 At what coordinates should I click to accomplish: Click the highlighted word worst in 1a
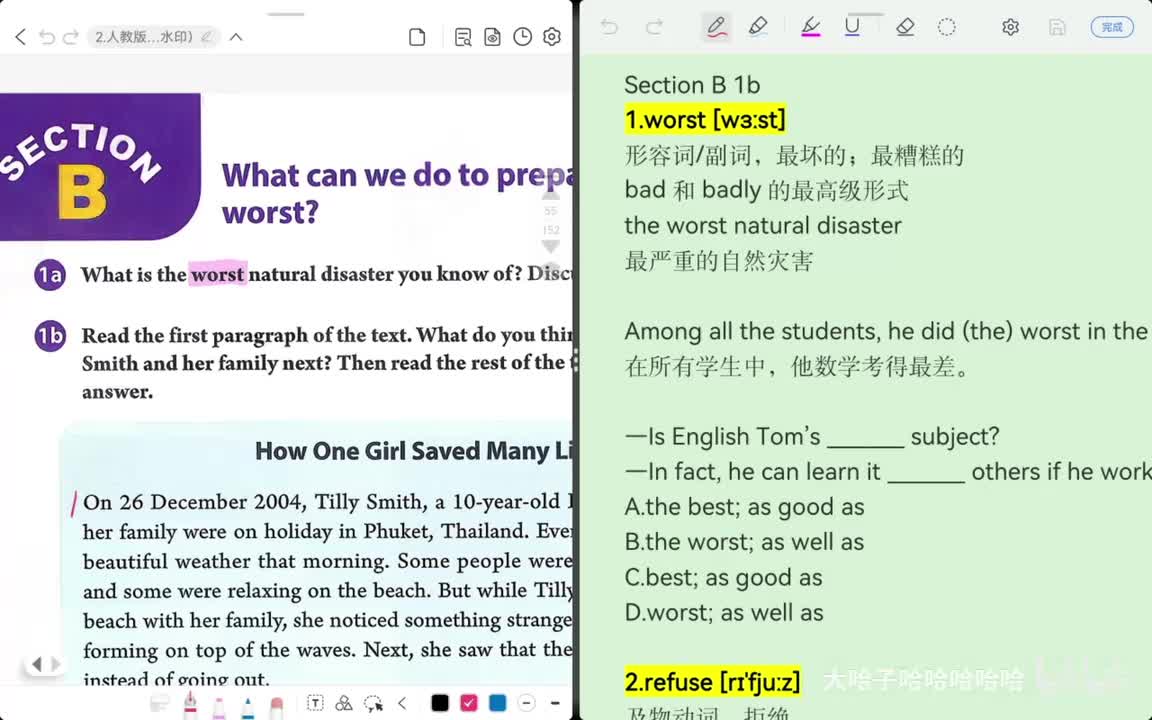pos(217,274)
